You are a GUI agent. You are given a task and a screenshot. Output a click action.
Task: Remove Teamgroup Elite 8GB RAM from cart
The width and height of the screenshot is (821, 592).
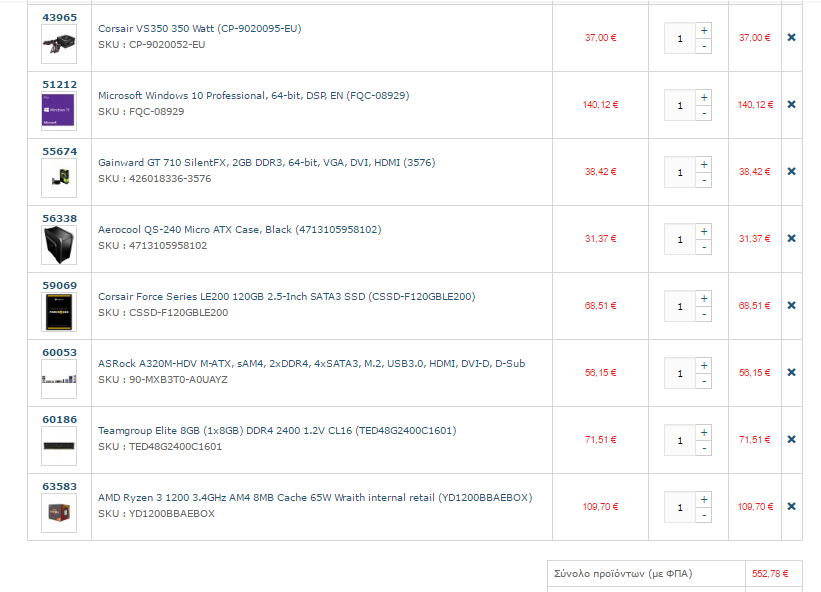pyautogui.click(x=791, y=440)
